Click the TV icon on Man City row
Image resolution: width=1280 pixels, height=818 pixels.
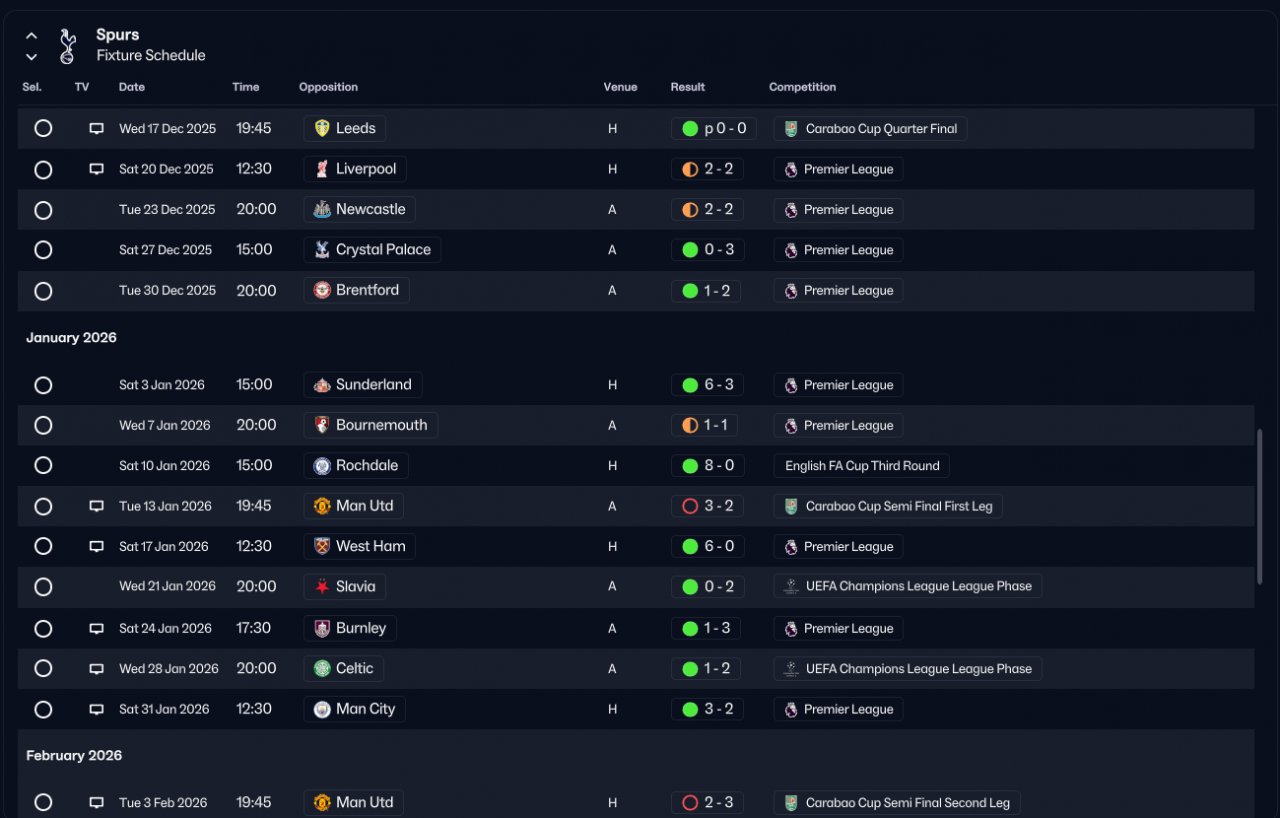[96, 710]
